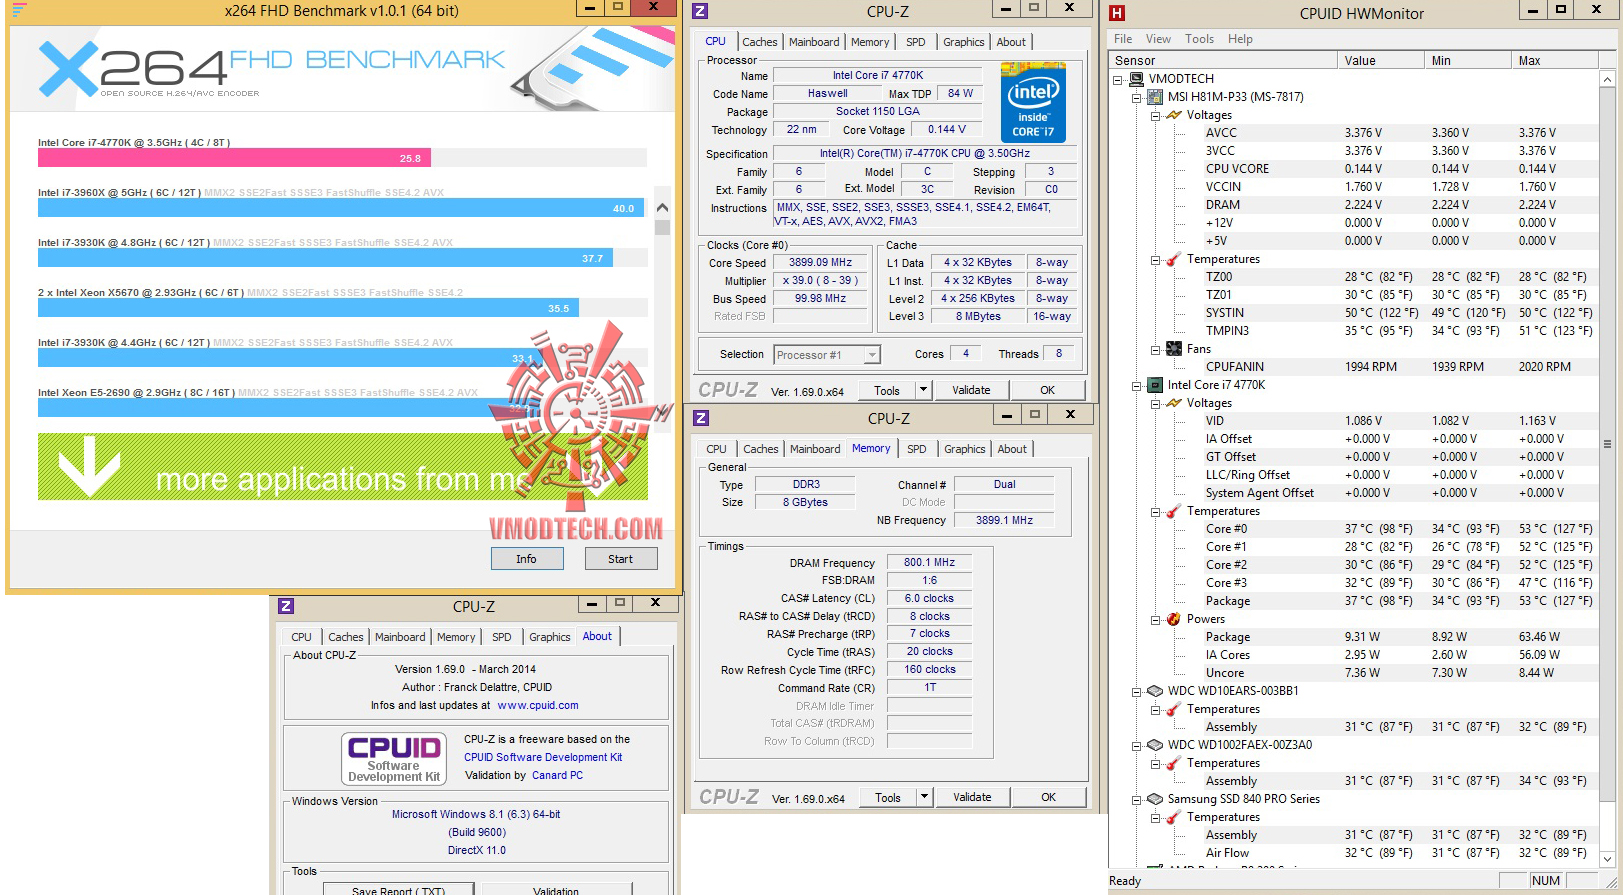Click the Value column header in HWMonitor
This screenshot has height=895, width=1623.
tap(1381, 61)
